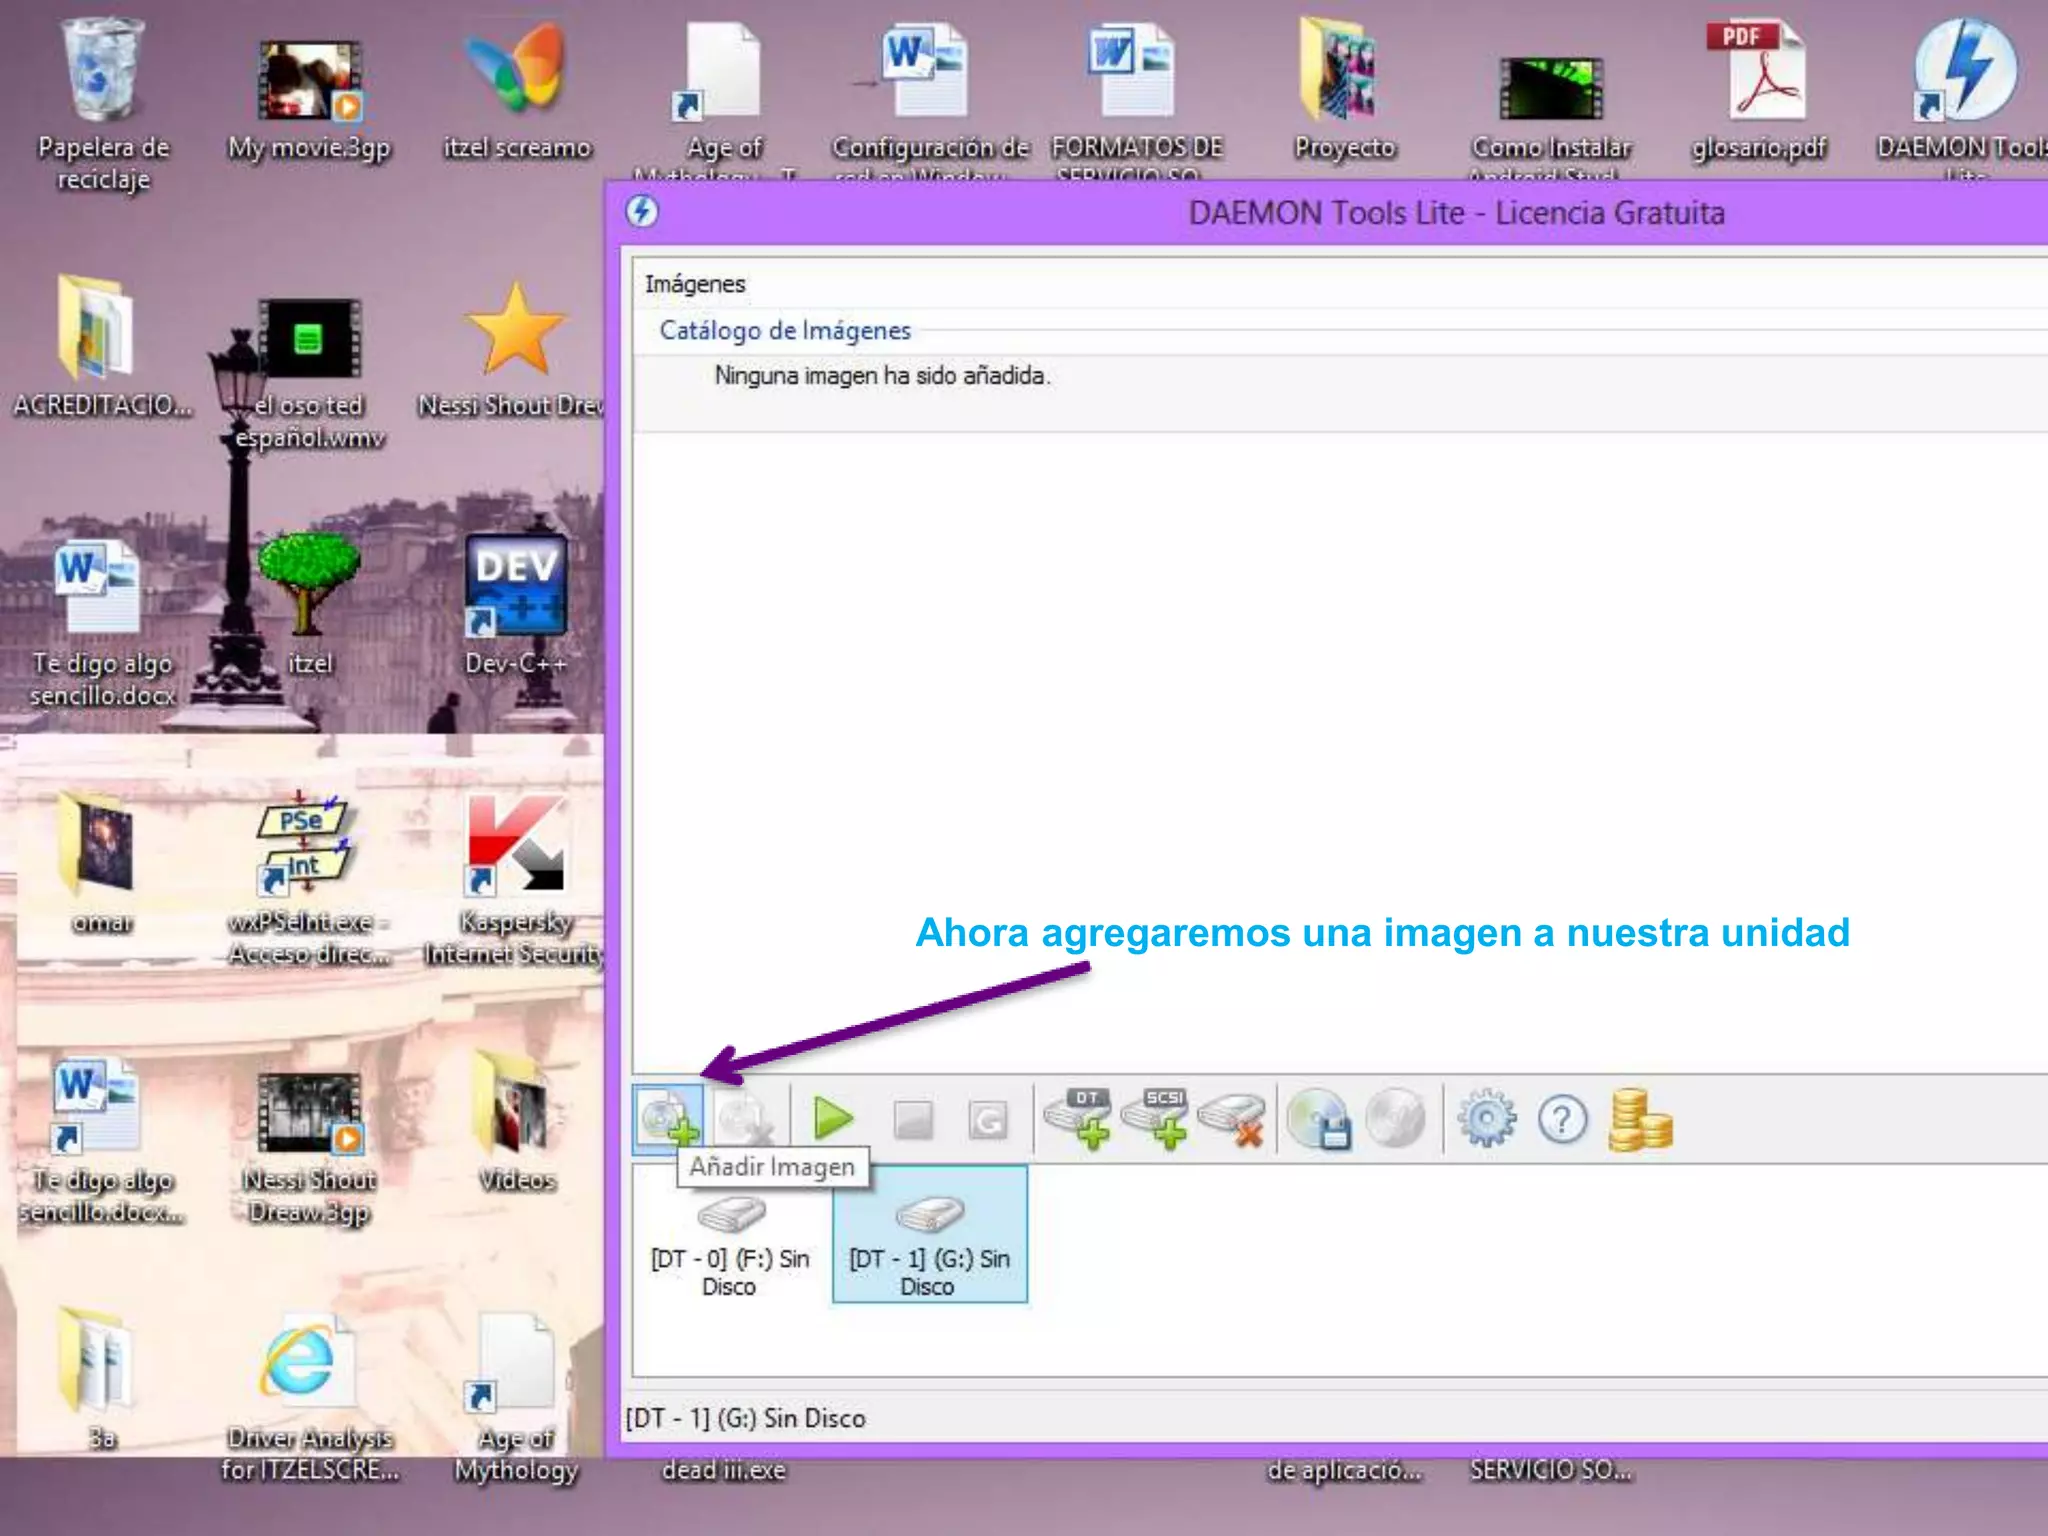Click Catálogo de Imágenes heading

tap(785, 330)
